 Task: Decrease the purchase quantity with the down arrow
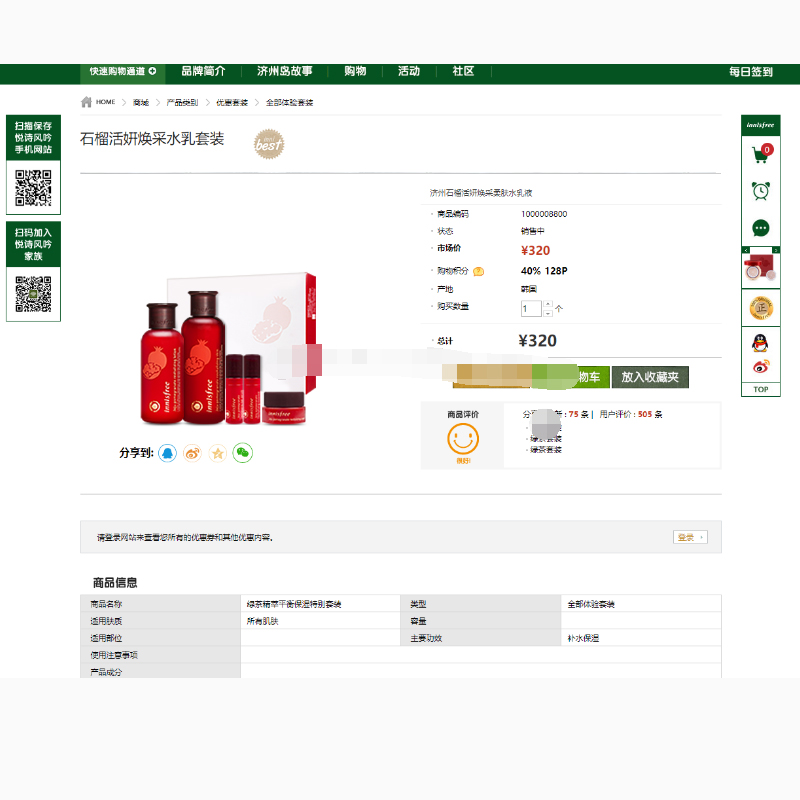[547, 313]
